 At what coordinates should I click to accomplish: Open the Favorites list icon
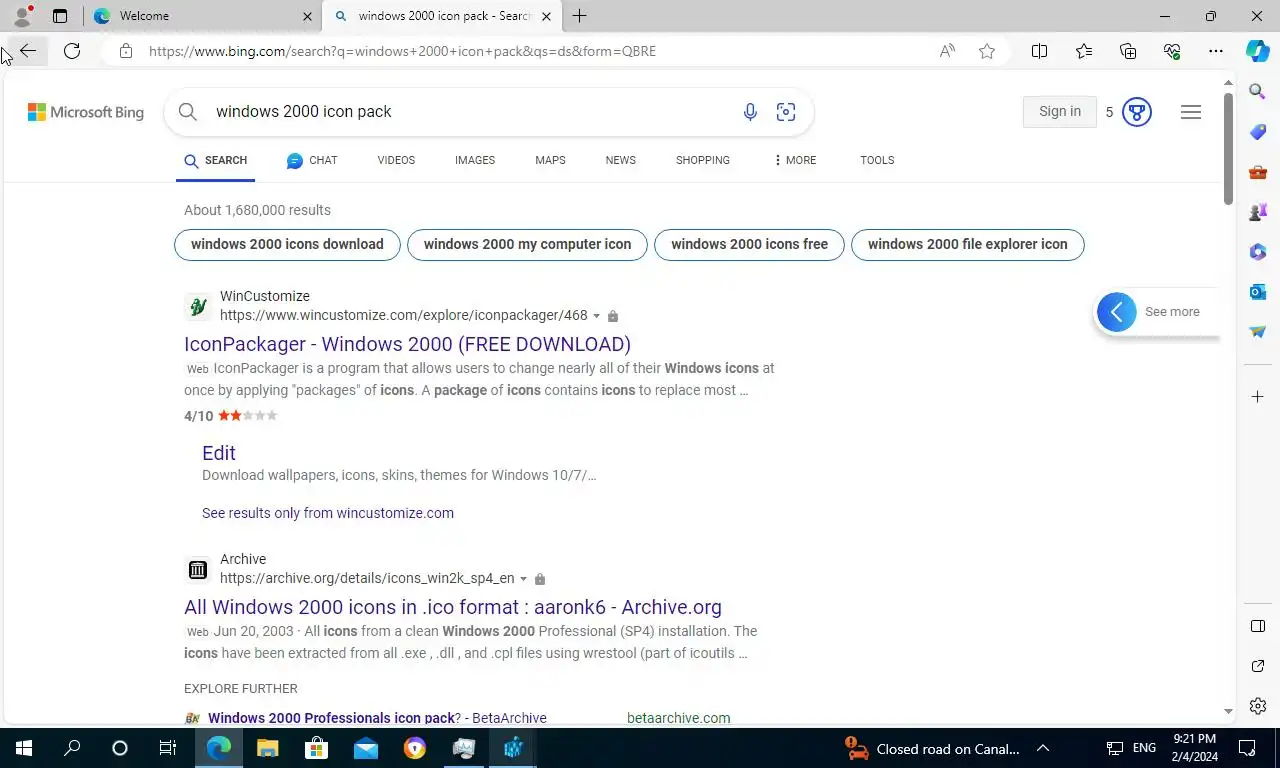click(x=1084, y=51)
